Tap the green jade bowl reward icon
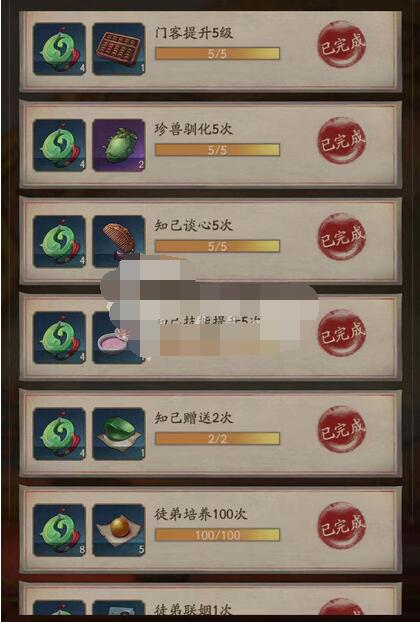The width and height of the screenshot is (420, 622). [x=119, y=434]
